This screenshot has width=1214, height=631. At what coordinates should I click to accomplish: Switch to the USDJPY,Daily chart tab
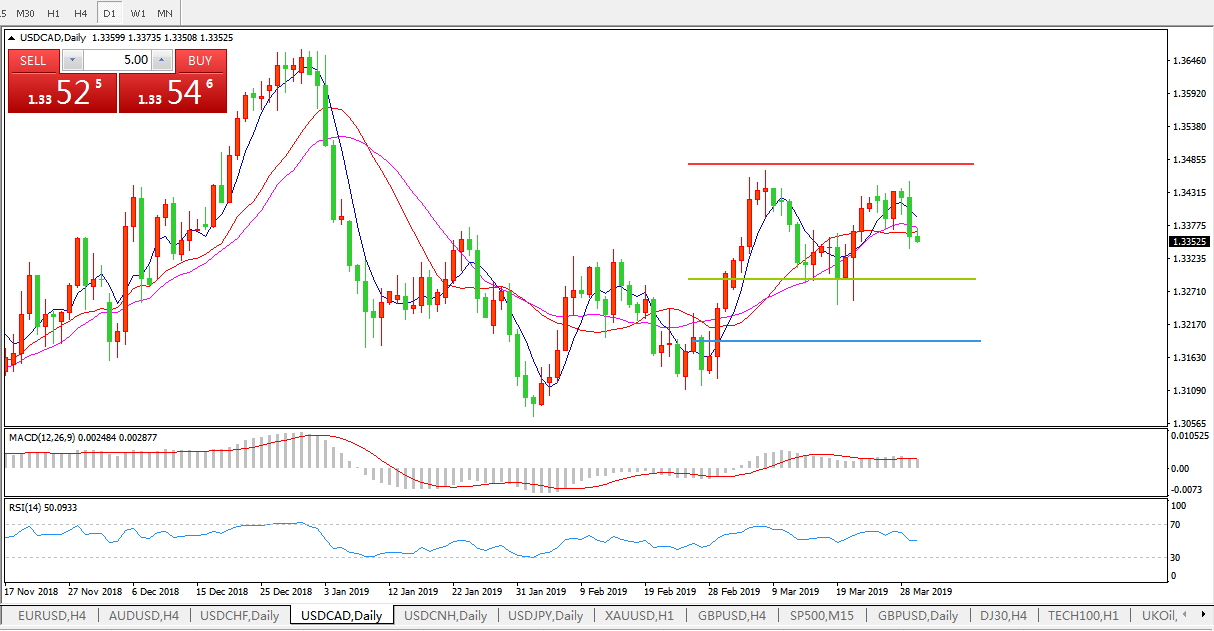[545, 616]
